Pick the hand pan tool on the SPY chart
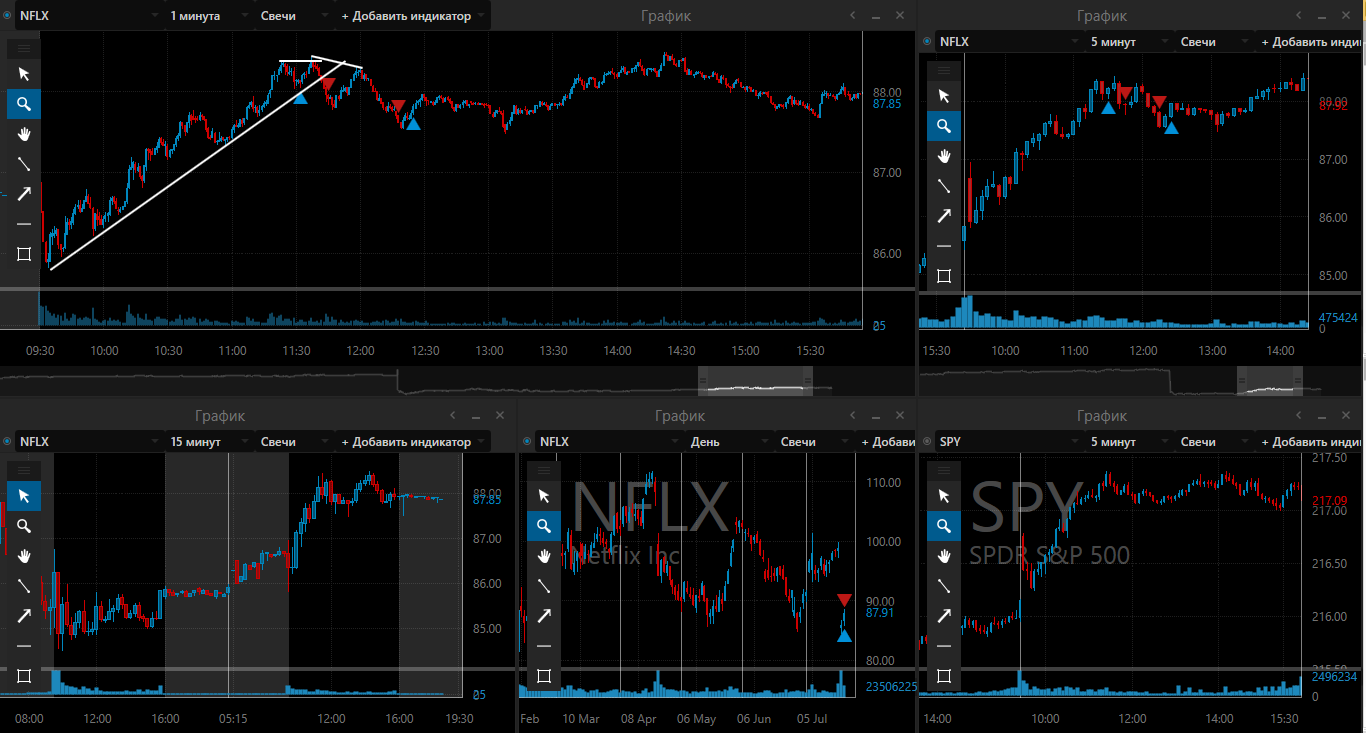The image size is (1366, 733). [x=944, y=556]
